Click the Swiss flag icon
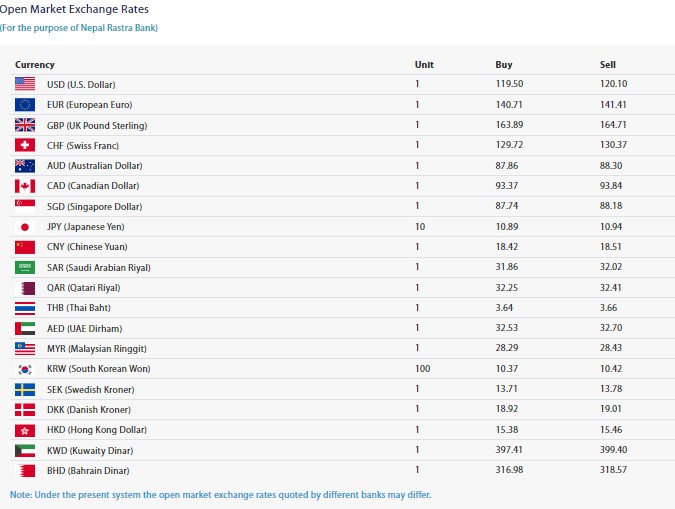The width and height of the screenshot is (675, 509). [25, 145]
